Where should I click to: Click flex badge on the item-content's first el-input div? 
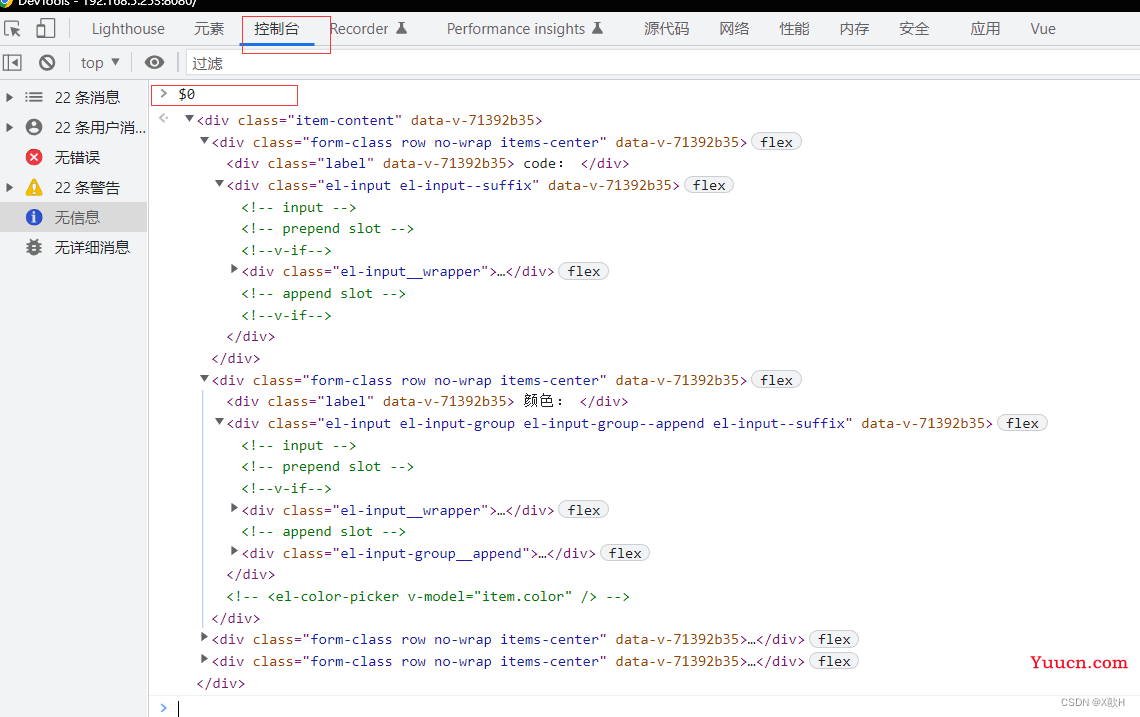click(709, 185)
